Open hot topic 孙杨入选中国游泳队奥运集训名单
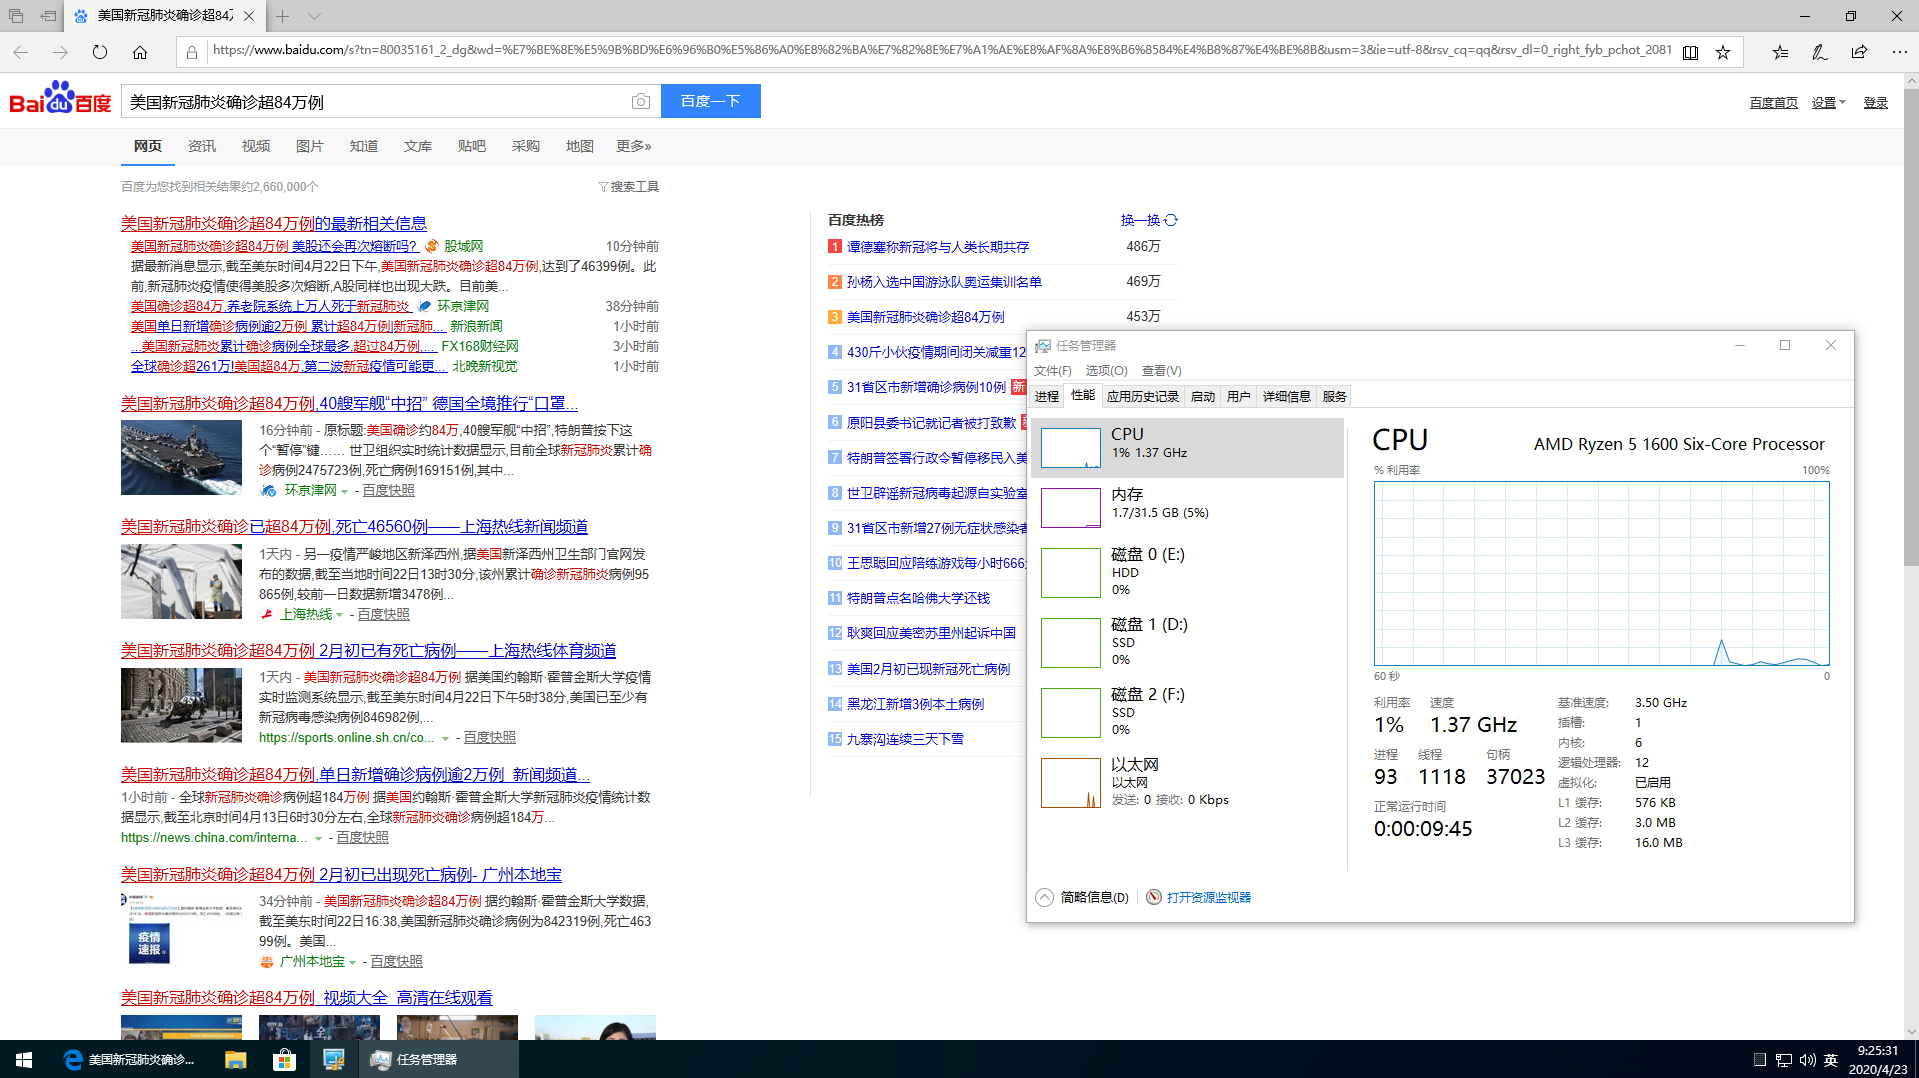The image size is (1919, 1078). [944, 282]
